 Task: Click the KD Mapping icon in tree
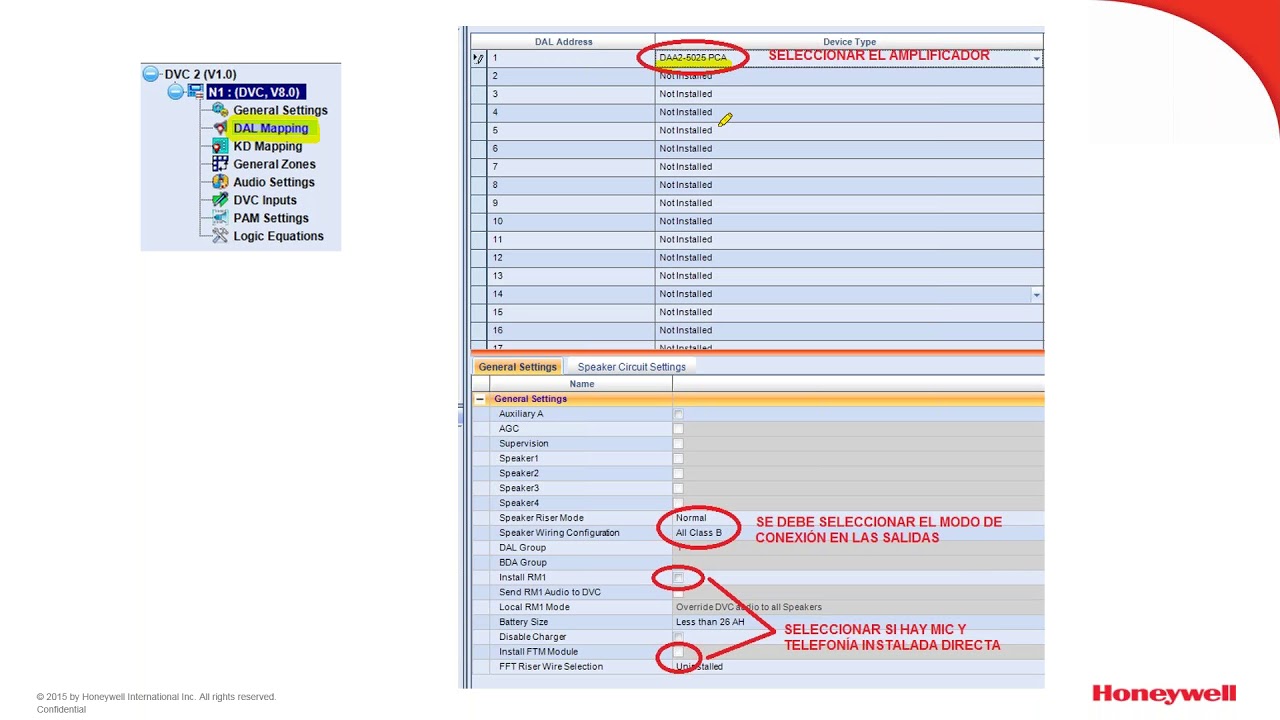pos(220,146)
